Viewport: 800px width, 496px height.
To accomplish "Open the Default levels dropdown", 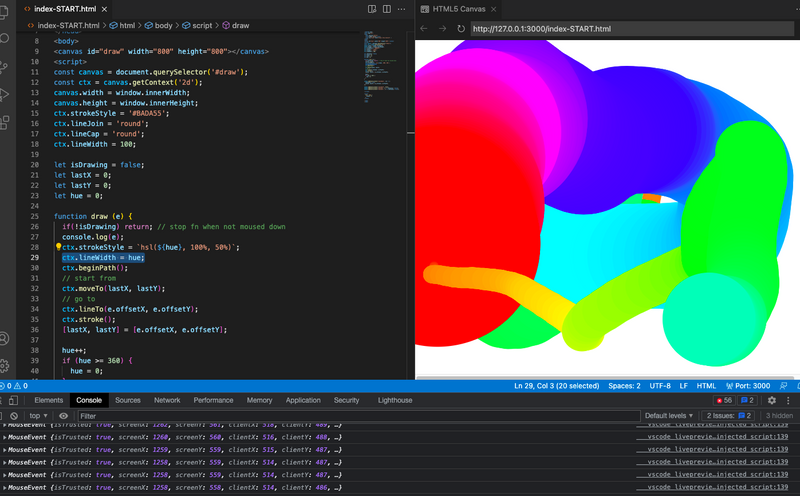I will (669, 415).
